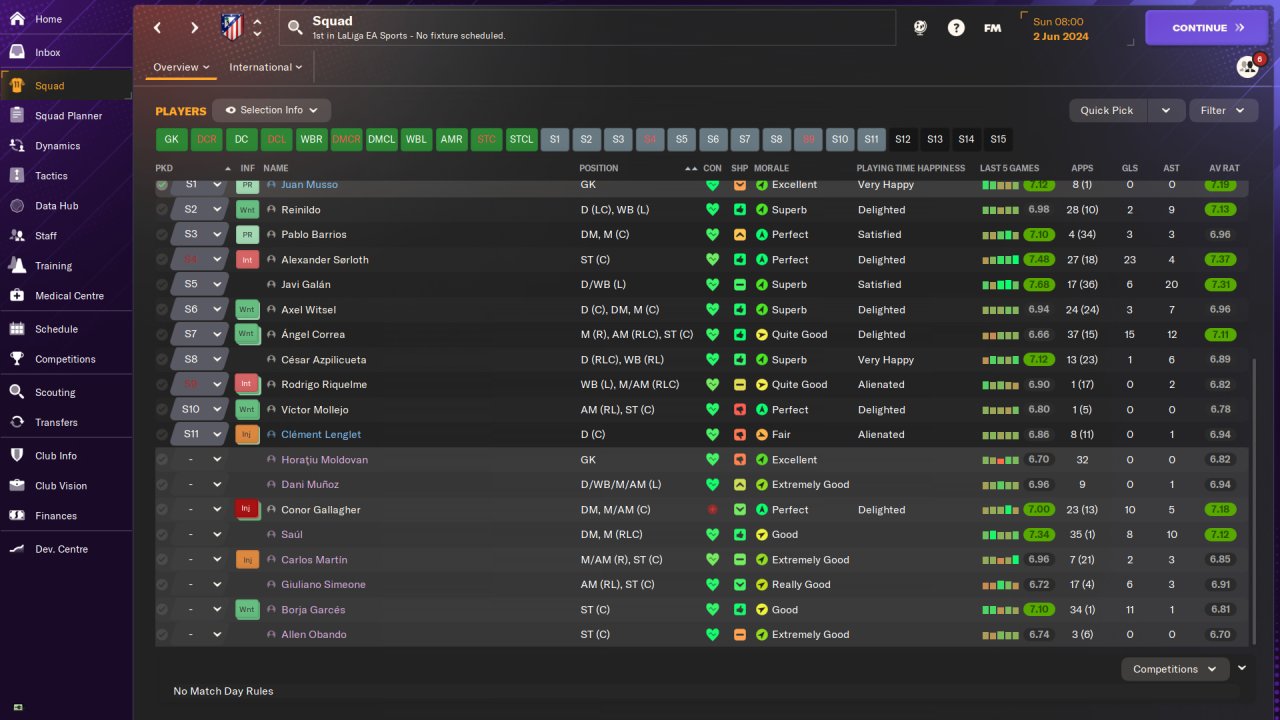Click the Int badge beside Alexander Sørloth

[x=247, y=260]
